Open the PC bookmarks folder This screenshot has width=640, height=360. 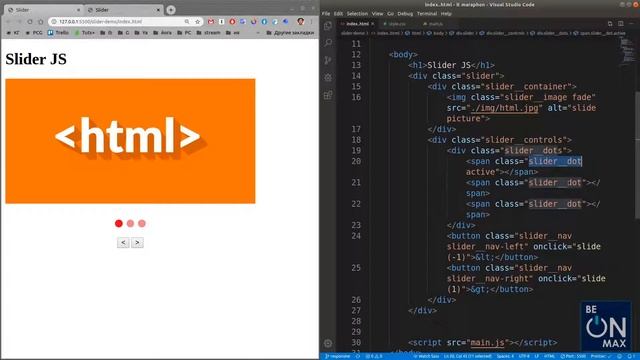click(184, 33)
